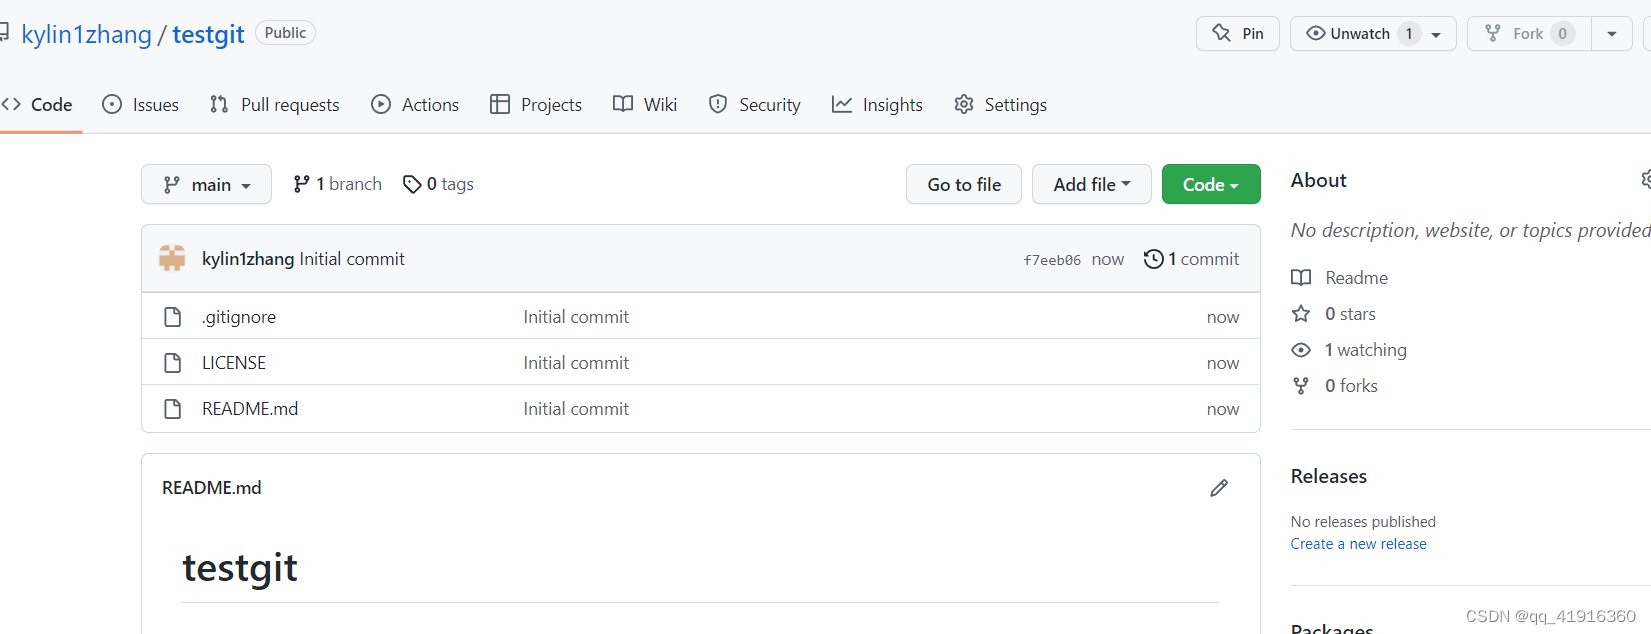Screen dimensions: 1651x634
Task: Open the Releases heading link
Action: point(1329,476)
